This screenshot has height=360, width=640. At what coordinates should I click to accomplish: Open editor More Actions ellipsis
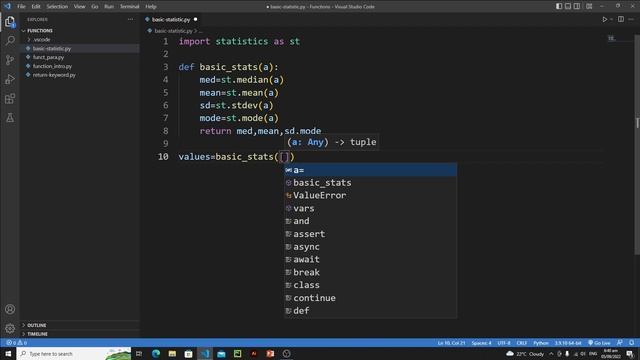click(631, 19)
